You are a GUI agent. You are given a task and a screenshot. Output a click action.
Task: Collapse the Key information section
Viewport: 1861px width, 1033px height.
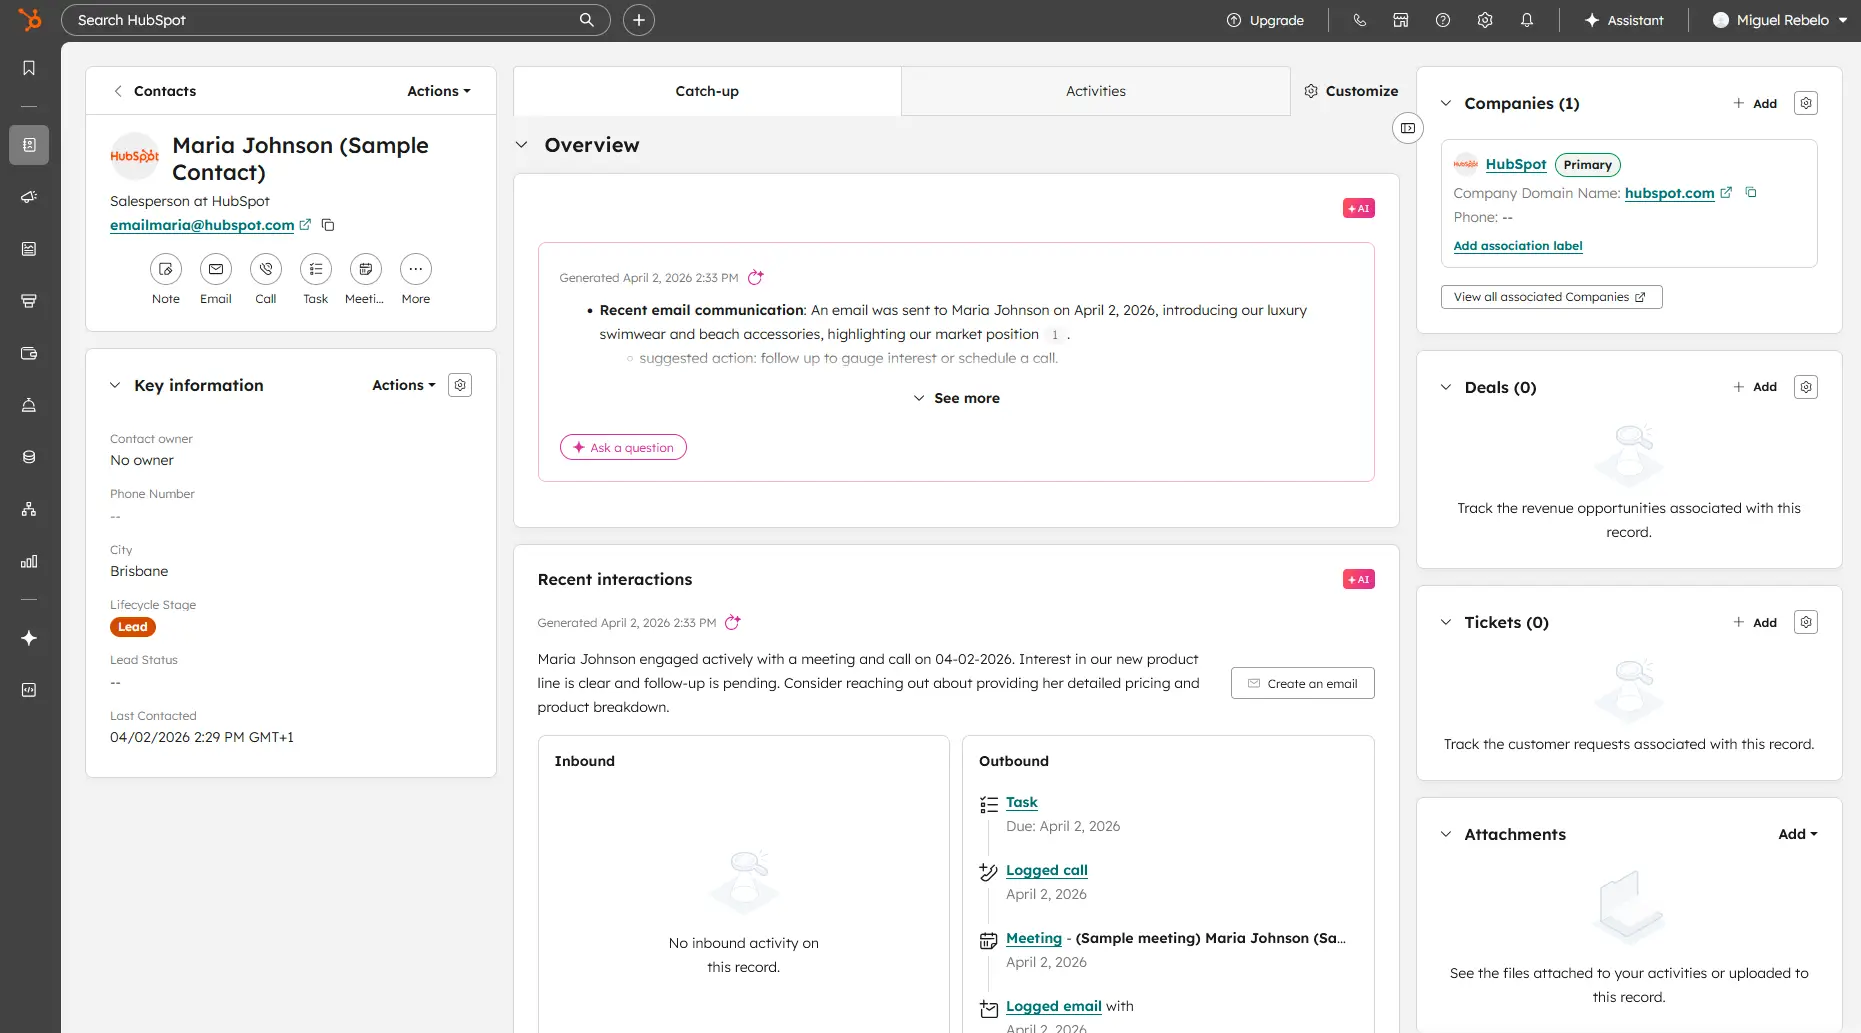[x=115, y=385]
